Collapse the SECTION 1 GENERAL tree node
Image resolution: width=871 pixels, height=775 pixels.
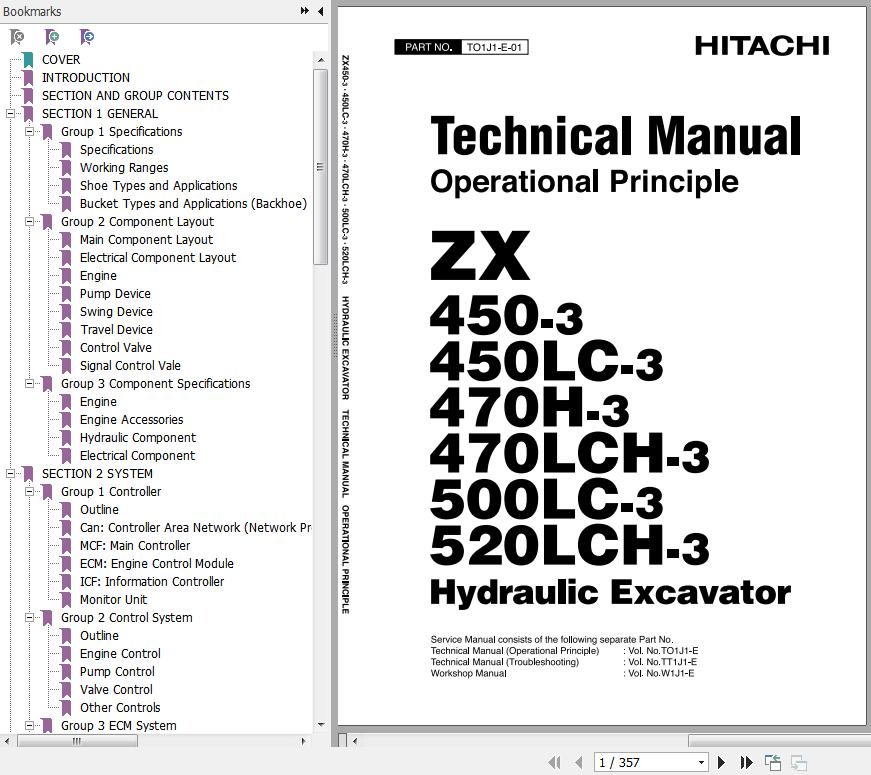click(x=11, y=113)
